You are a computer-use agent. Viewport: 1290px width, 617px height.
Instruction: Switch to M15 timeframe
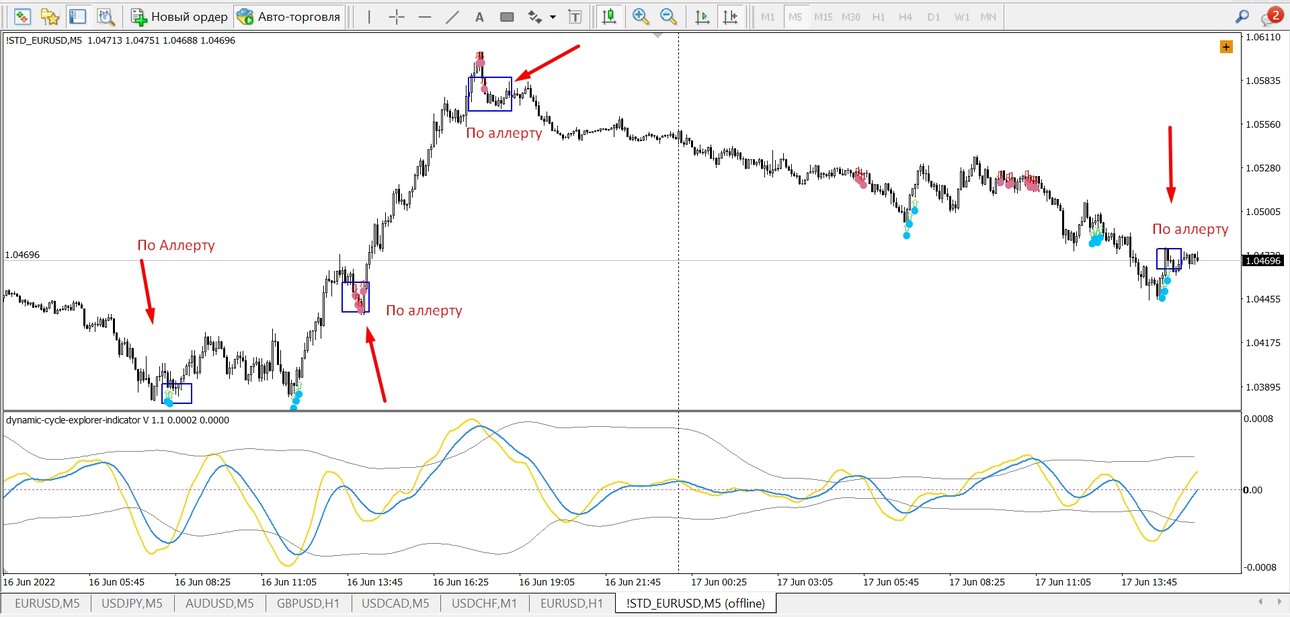coord(823,17)
